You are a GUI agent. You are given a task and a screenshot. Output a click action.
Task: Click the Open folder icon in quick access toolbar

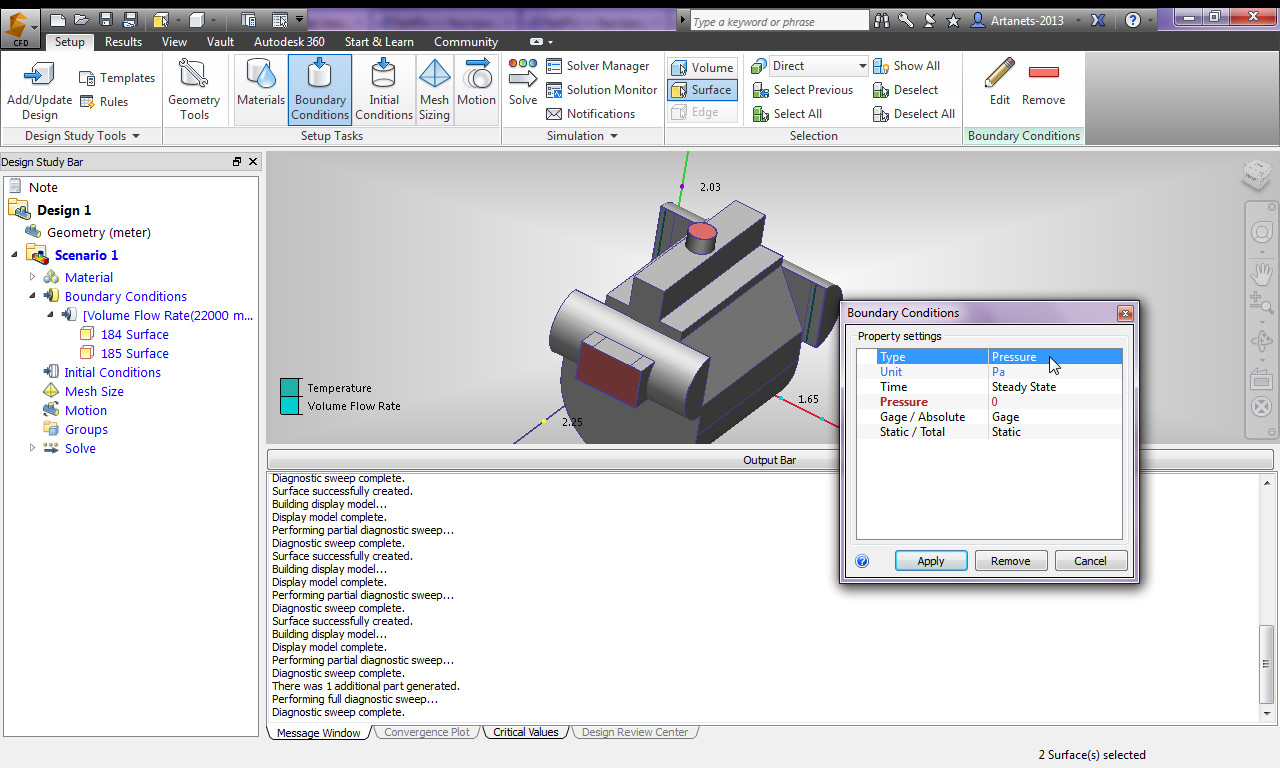click(82, 19)
